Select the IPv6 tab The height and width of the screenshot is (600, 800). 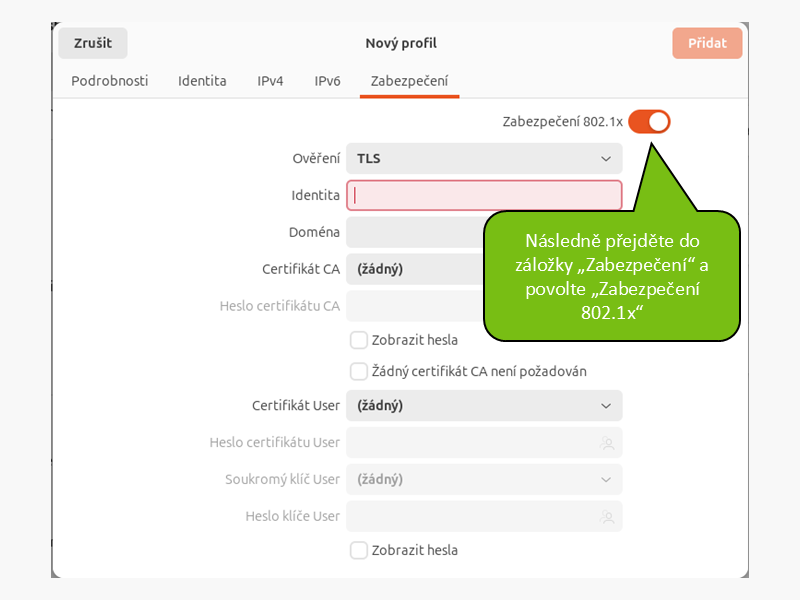327,81
